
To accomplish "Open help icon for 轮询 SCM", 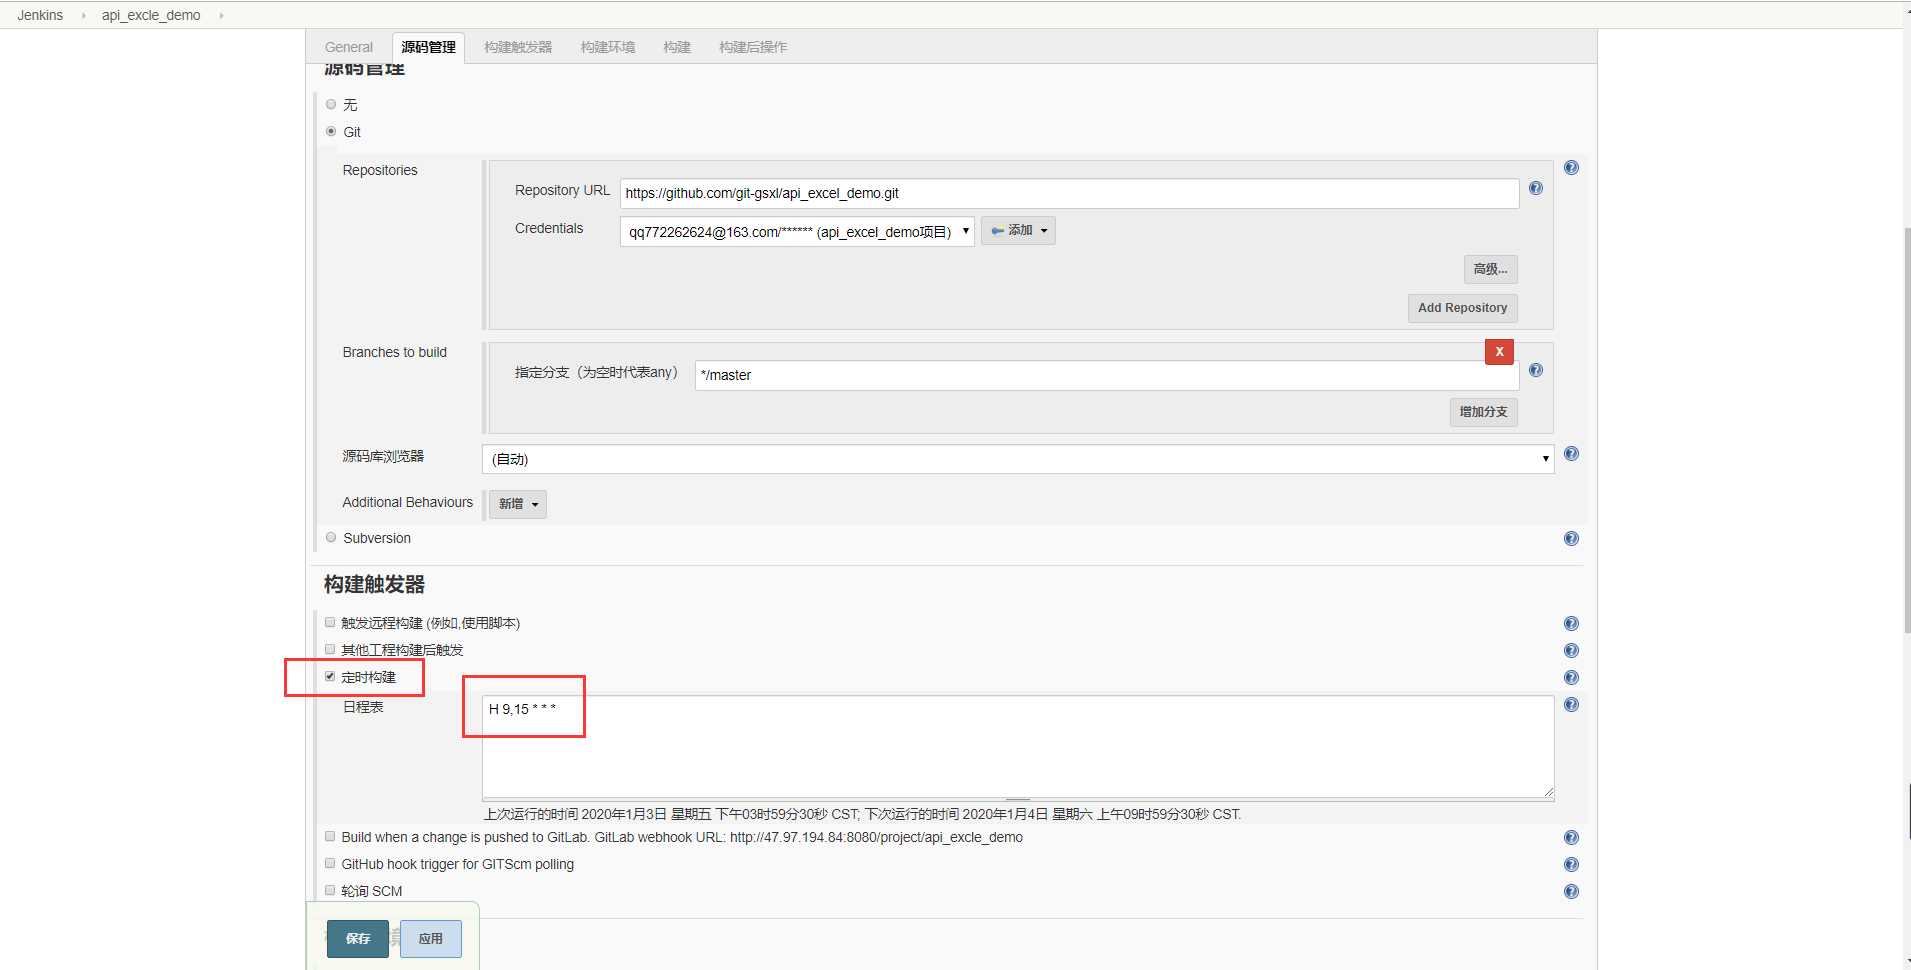I will point(1571,891).
